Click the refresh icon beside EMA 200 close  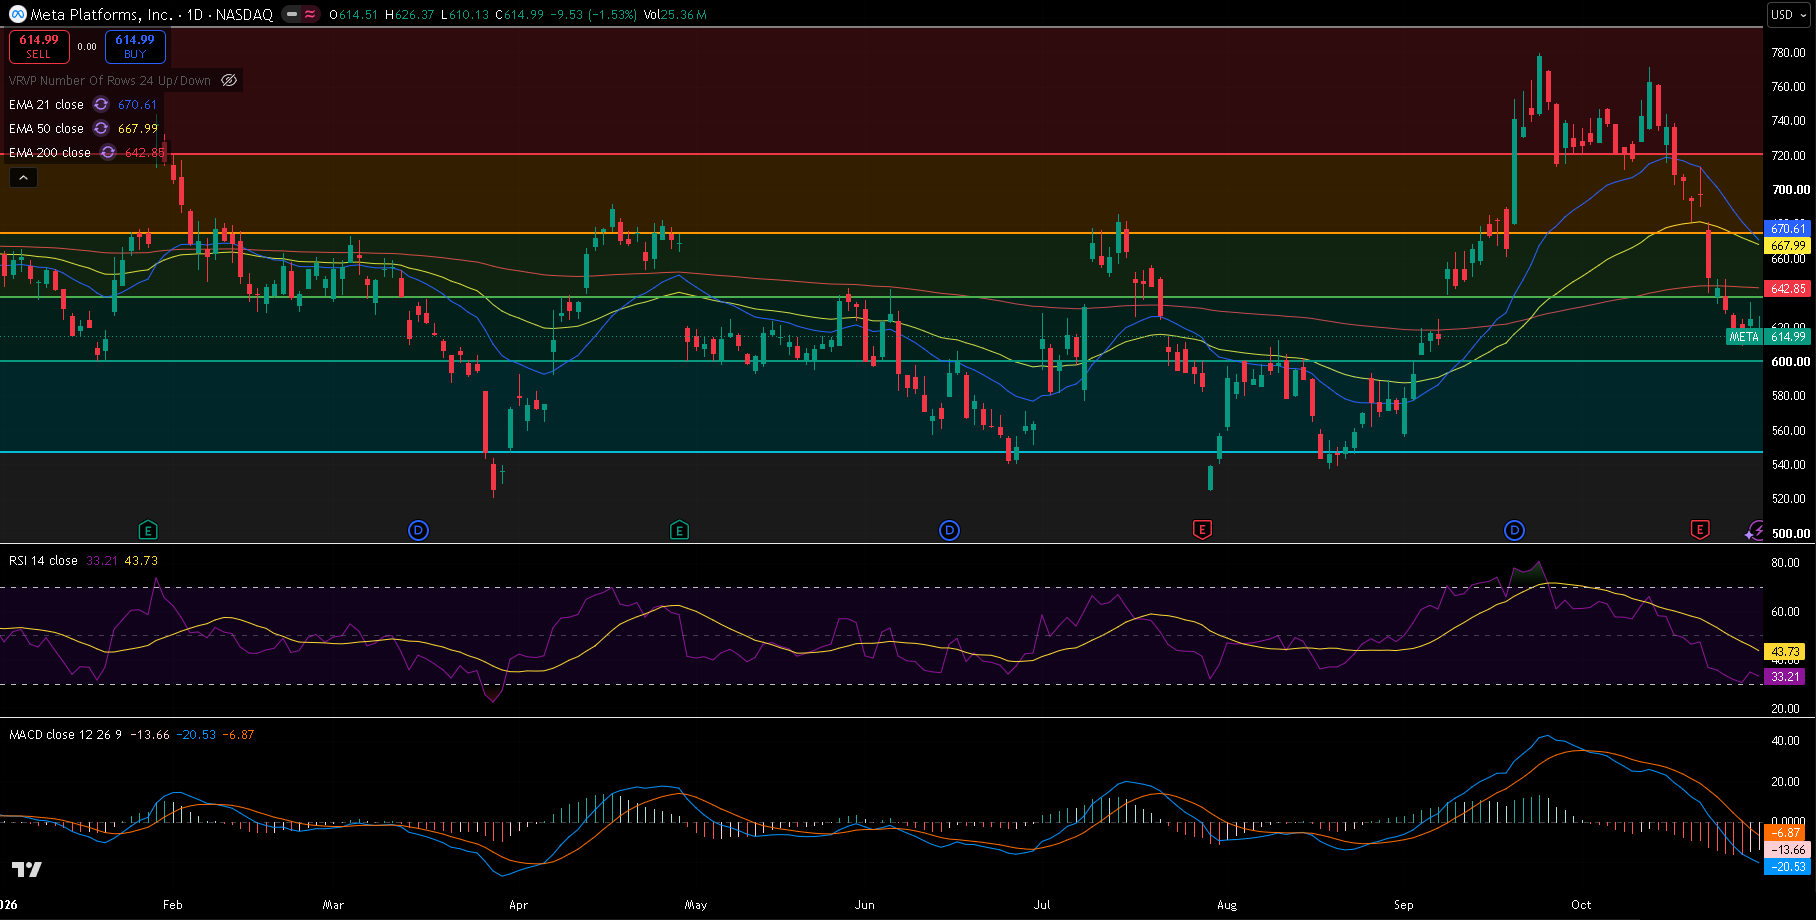(108, 152)
